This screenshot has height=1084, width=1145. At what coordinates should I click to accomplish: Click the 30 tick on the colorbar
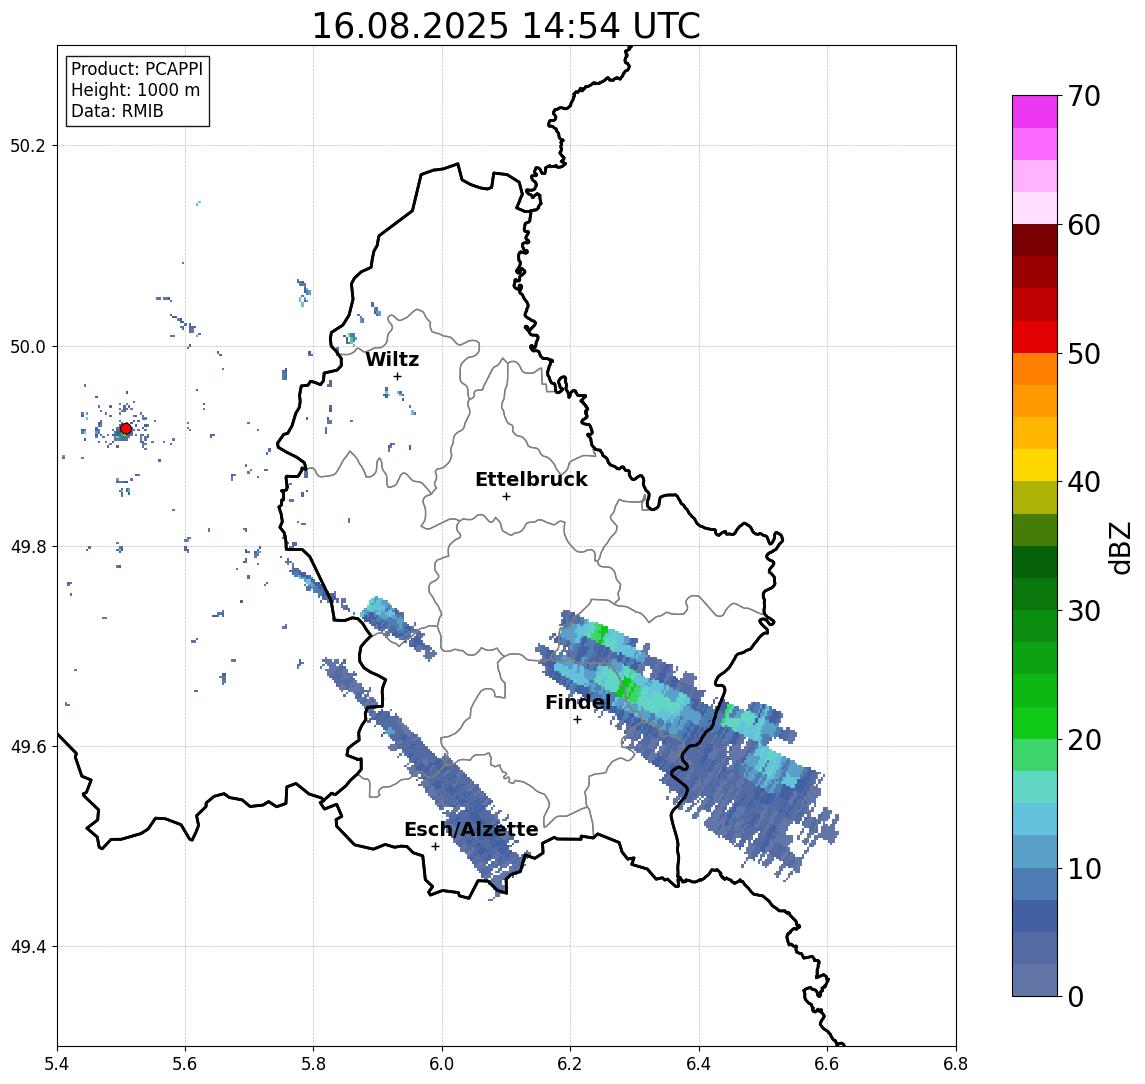pyautogui.click(x=1084, y=611)
